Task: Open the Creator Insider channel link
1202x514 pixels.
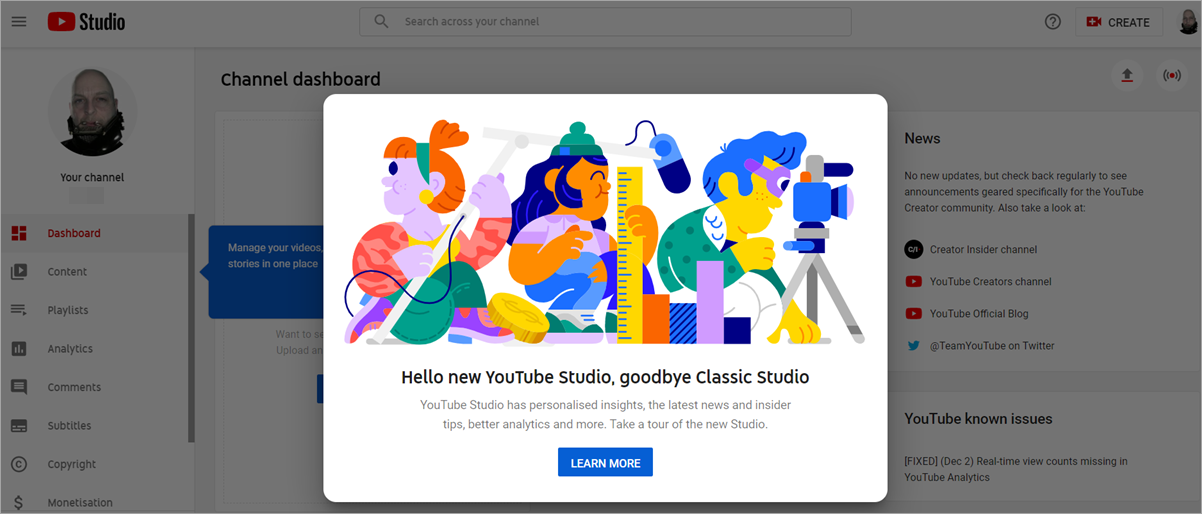Action: click(983, 250)
